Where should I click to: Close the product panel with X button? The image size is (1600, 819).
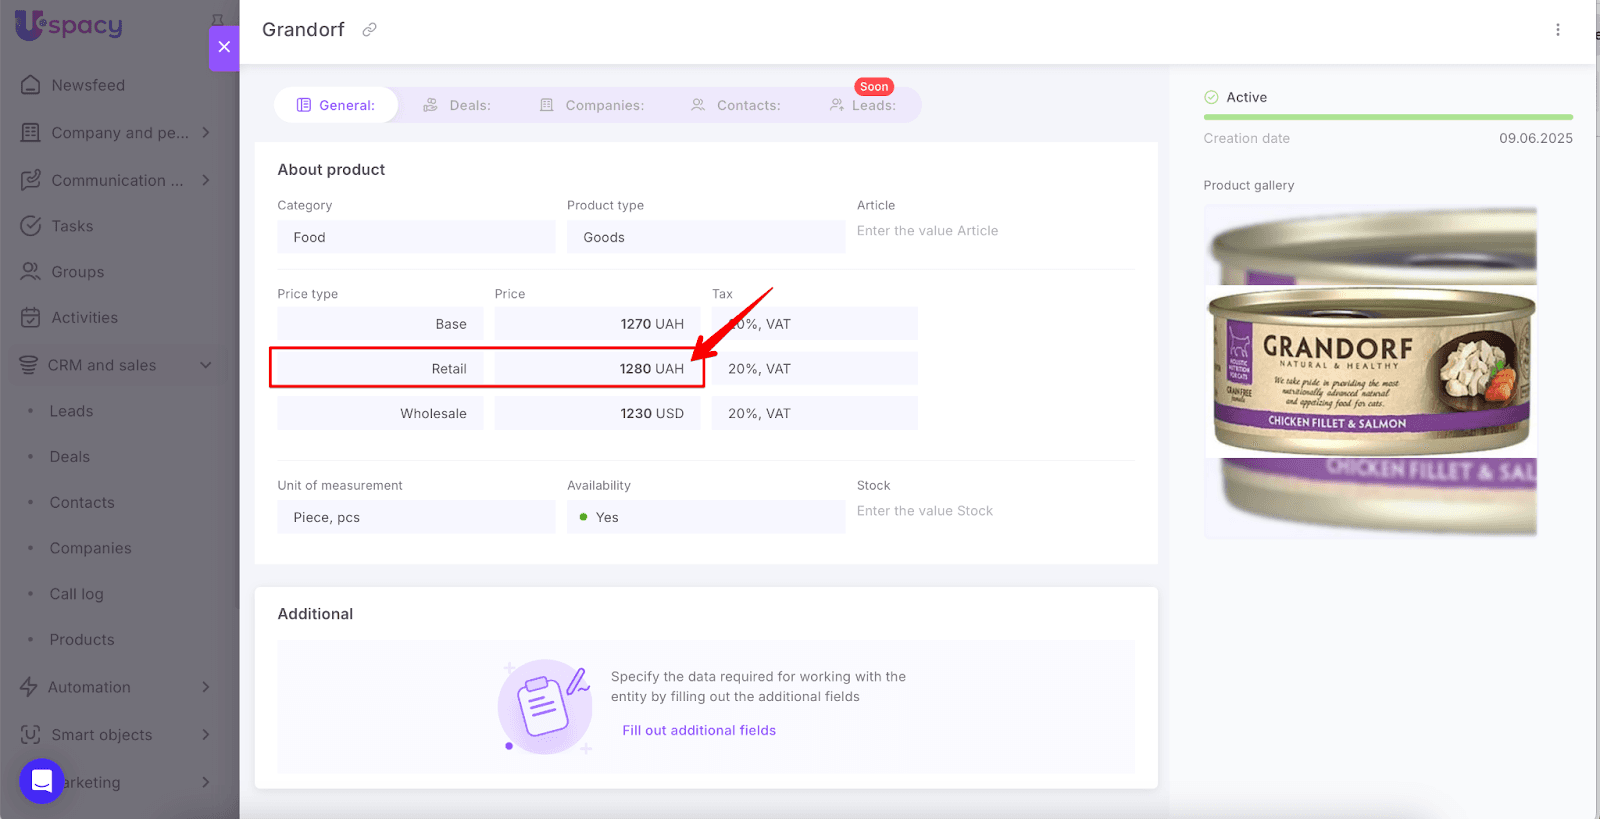point(224,47)
